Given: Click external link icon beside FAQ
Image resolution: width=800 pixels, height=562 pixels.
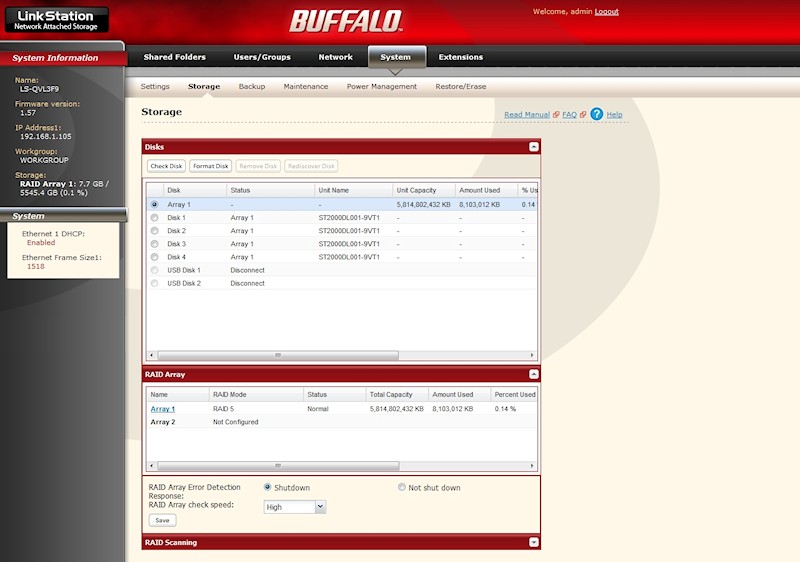Looking at the screenshot, I should [582, 115].
